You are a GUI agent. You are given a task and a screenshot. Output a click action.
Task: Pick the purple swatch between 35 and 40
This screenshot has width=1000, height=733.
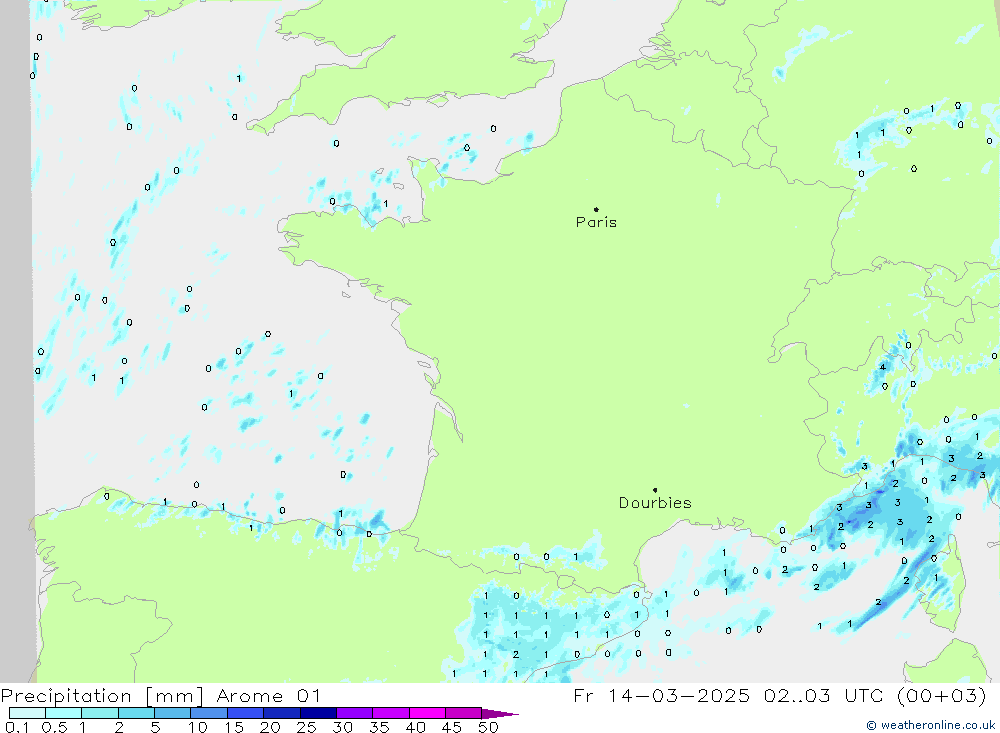coord(391,713)
